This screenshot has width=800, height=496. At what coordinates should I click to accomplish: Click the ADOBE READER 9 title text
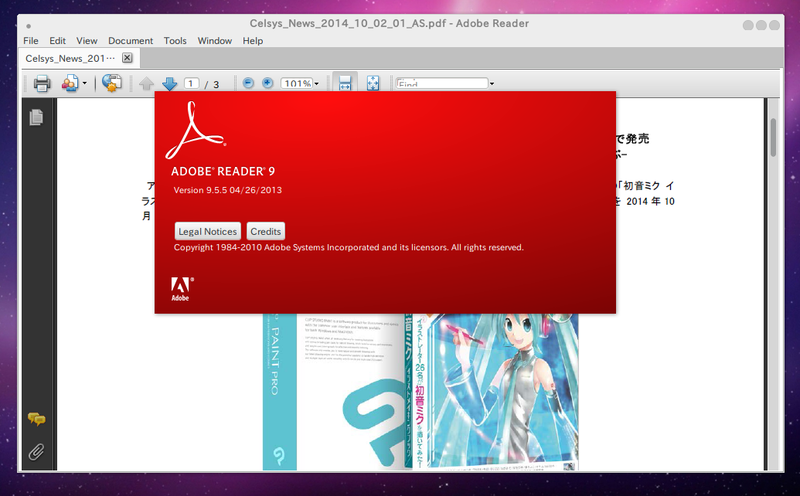pos(223,171)
